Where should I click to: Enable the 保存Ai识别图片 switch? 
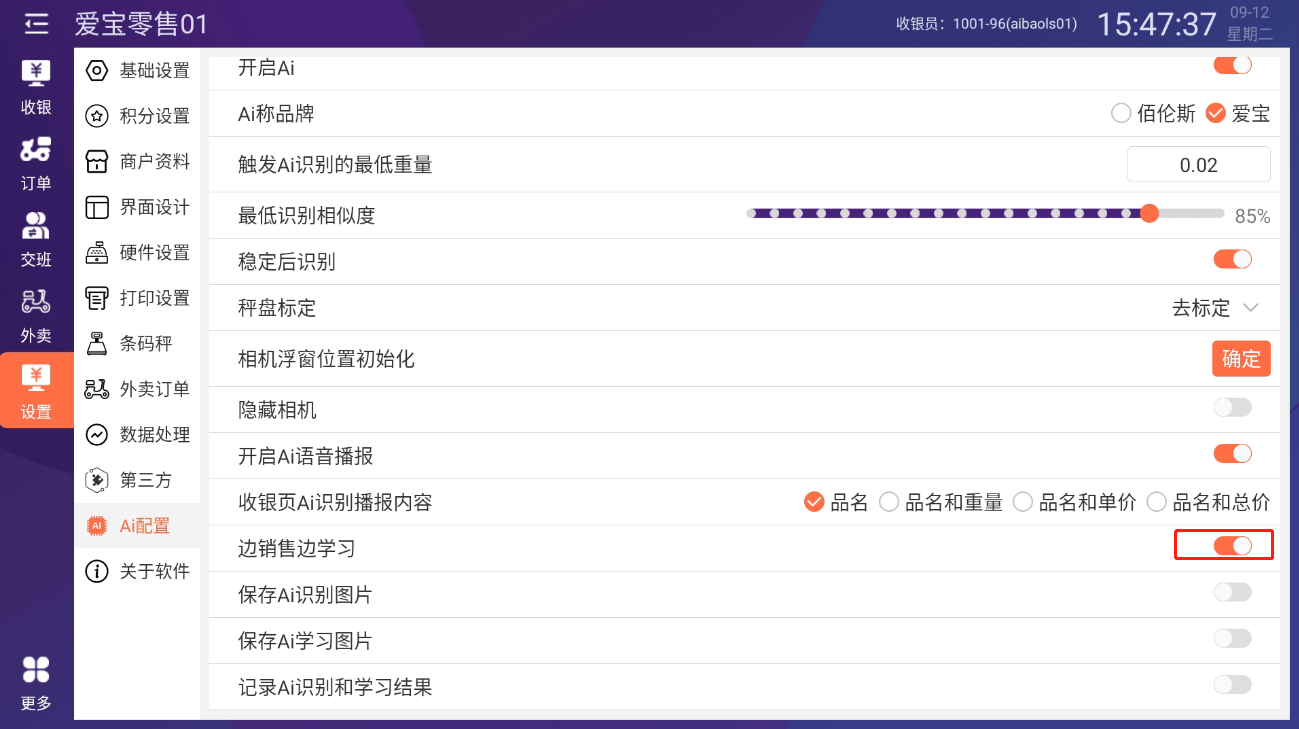coord(1232,593)
